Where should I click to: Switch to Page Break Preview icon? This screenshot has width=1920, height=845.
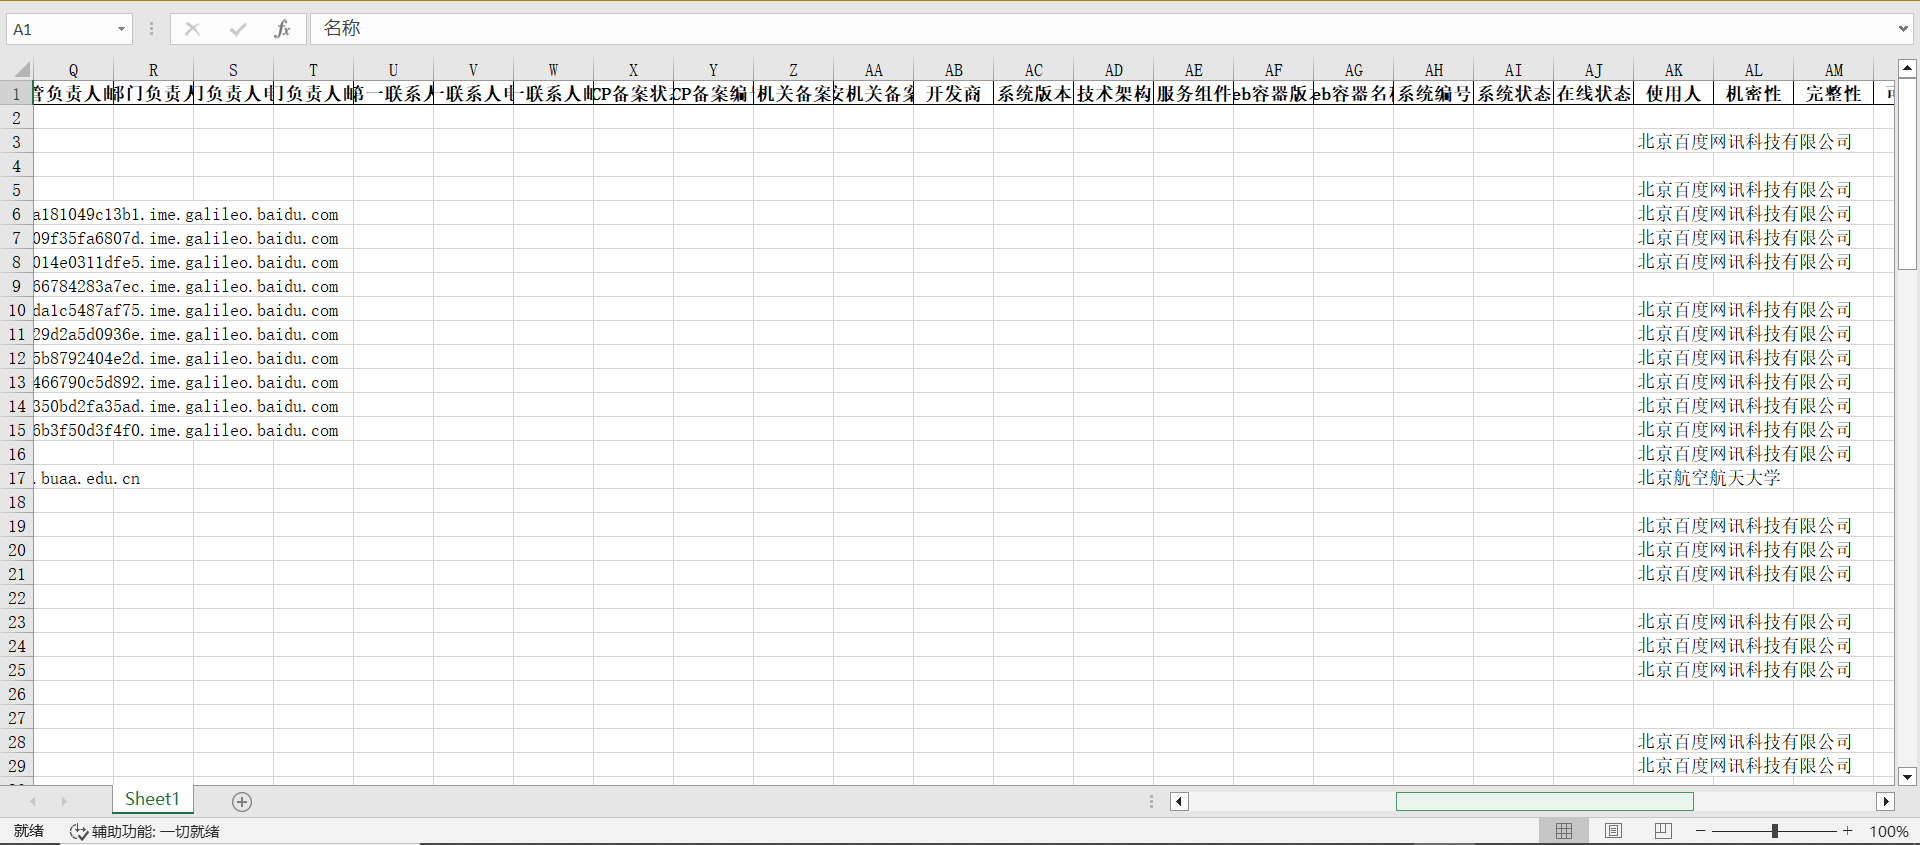coord(1663,831)
